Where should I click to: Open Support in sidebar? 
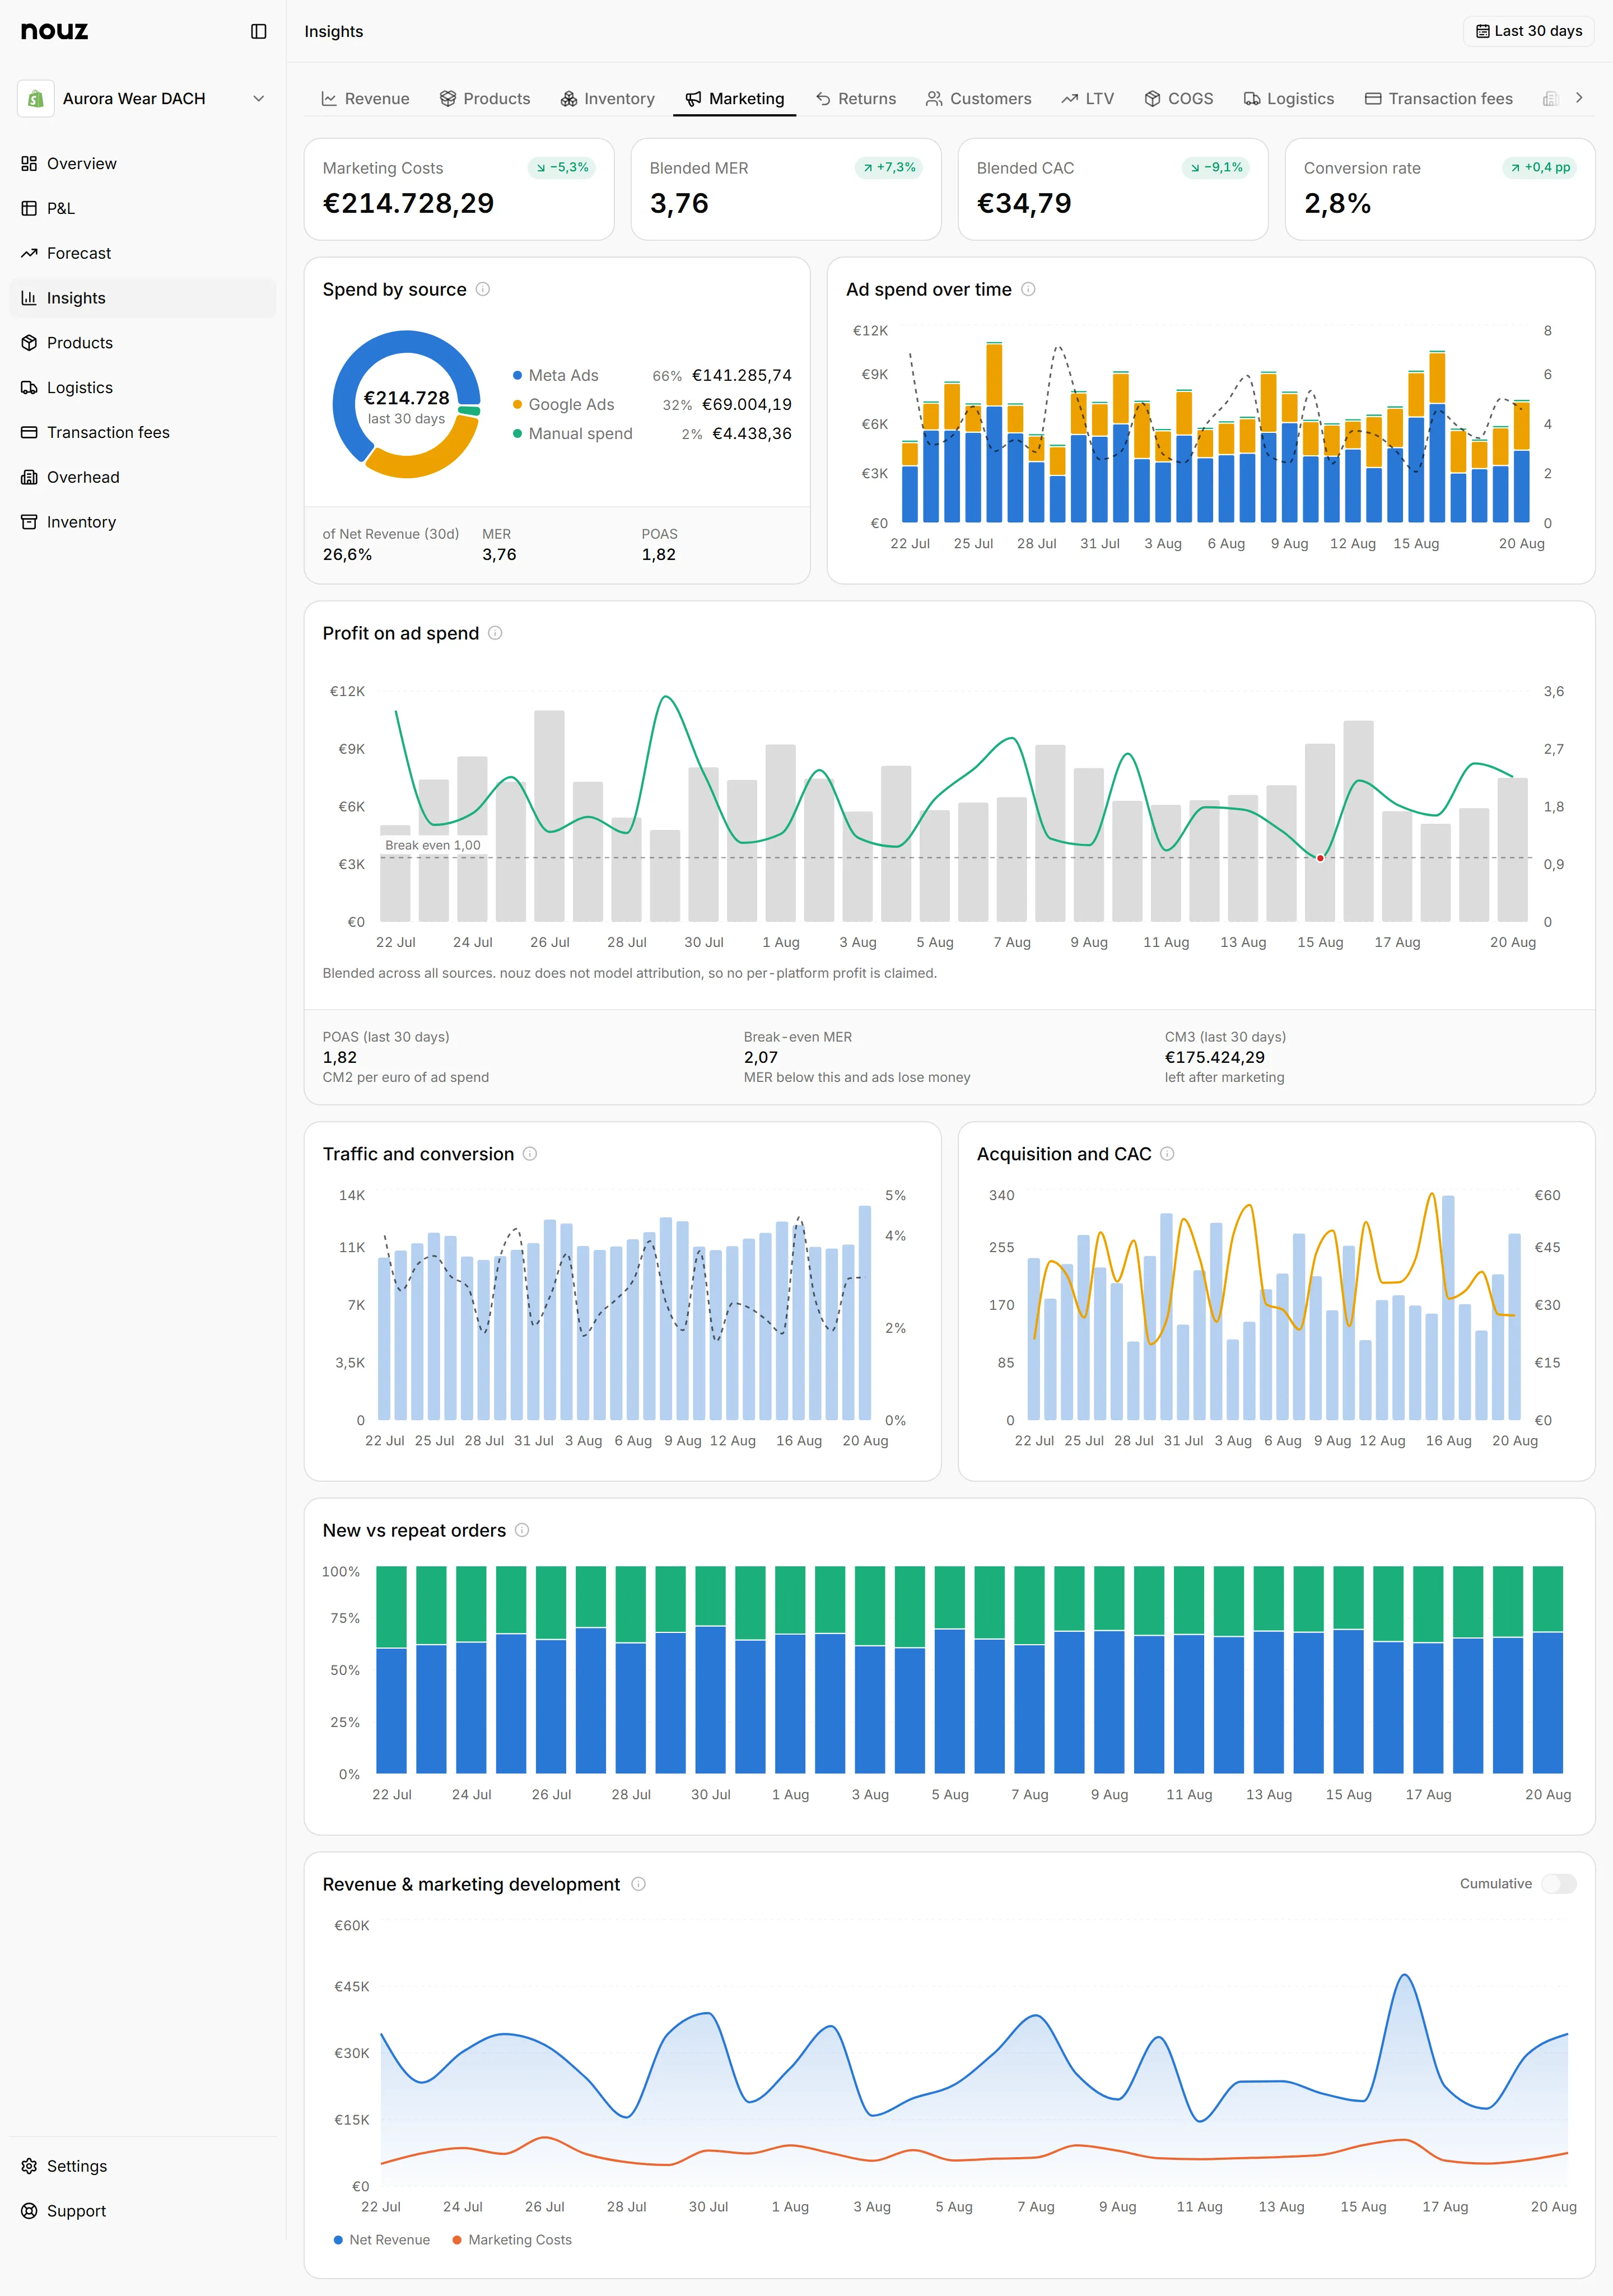click(142, 2211)
